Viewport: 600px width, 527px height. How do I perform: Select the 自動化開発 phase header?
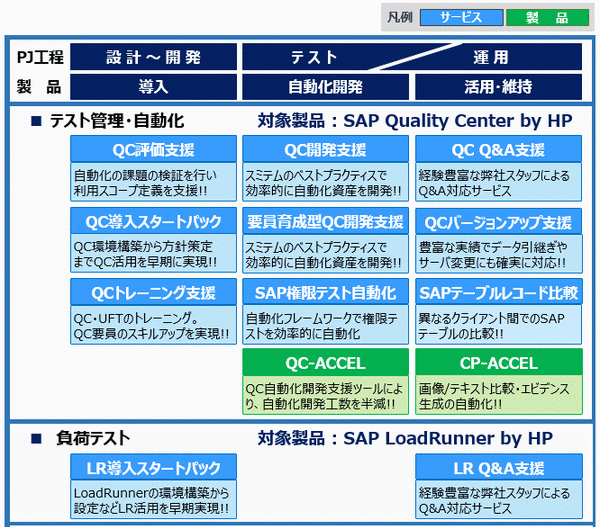pos(325,87)
